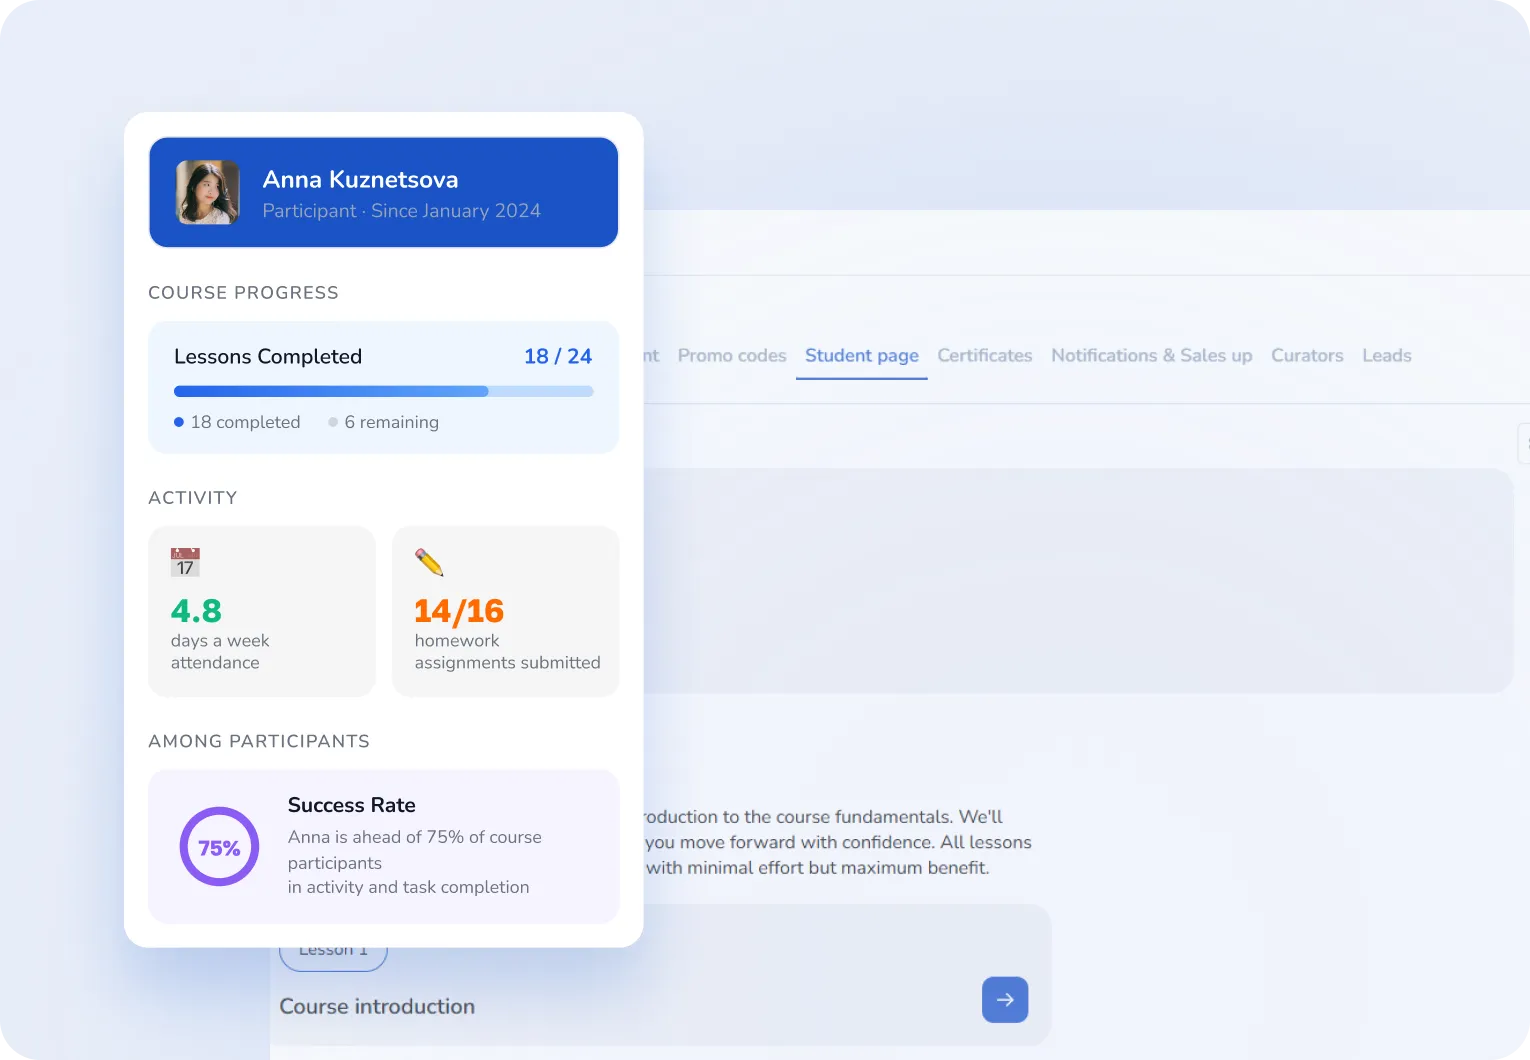
Task: Click the blue completed legend dot
Action: [x=179, y=422]
